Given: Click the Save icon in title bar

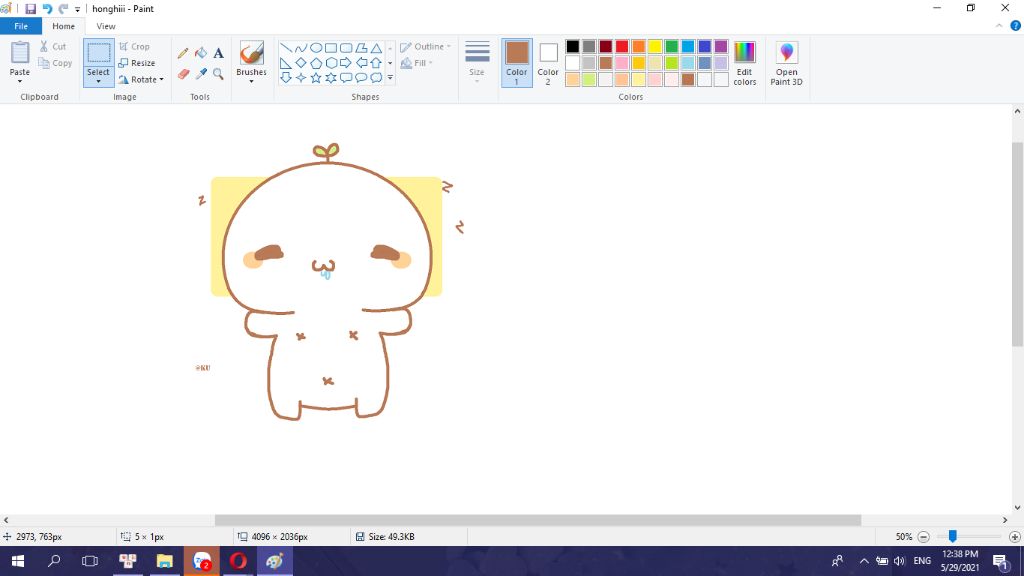Looking at the screenshot, I should click(x=30, y=8).
